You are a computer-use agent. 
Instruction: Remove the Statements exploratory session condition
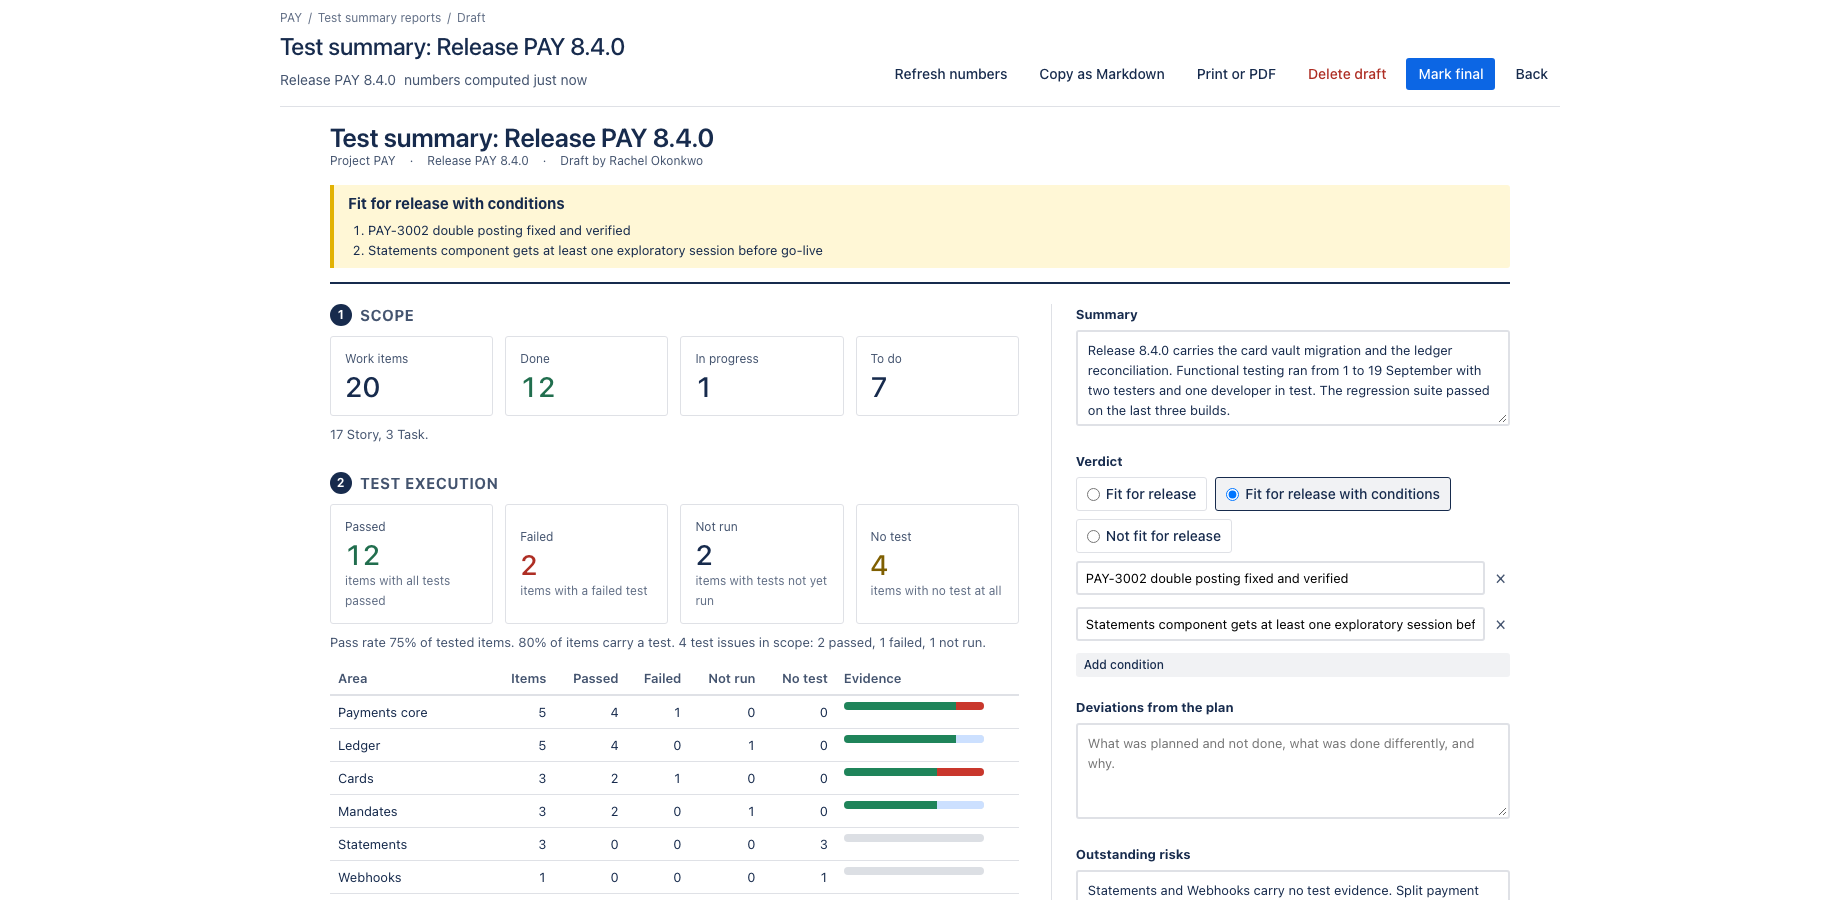(x=1500, y=624)
